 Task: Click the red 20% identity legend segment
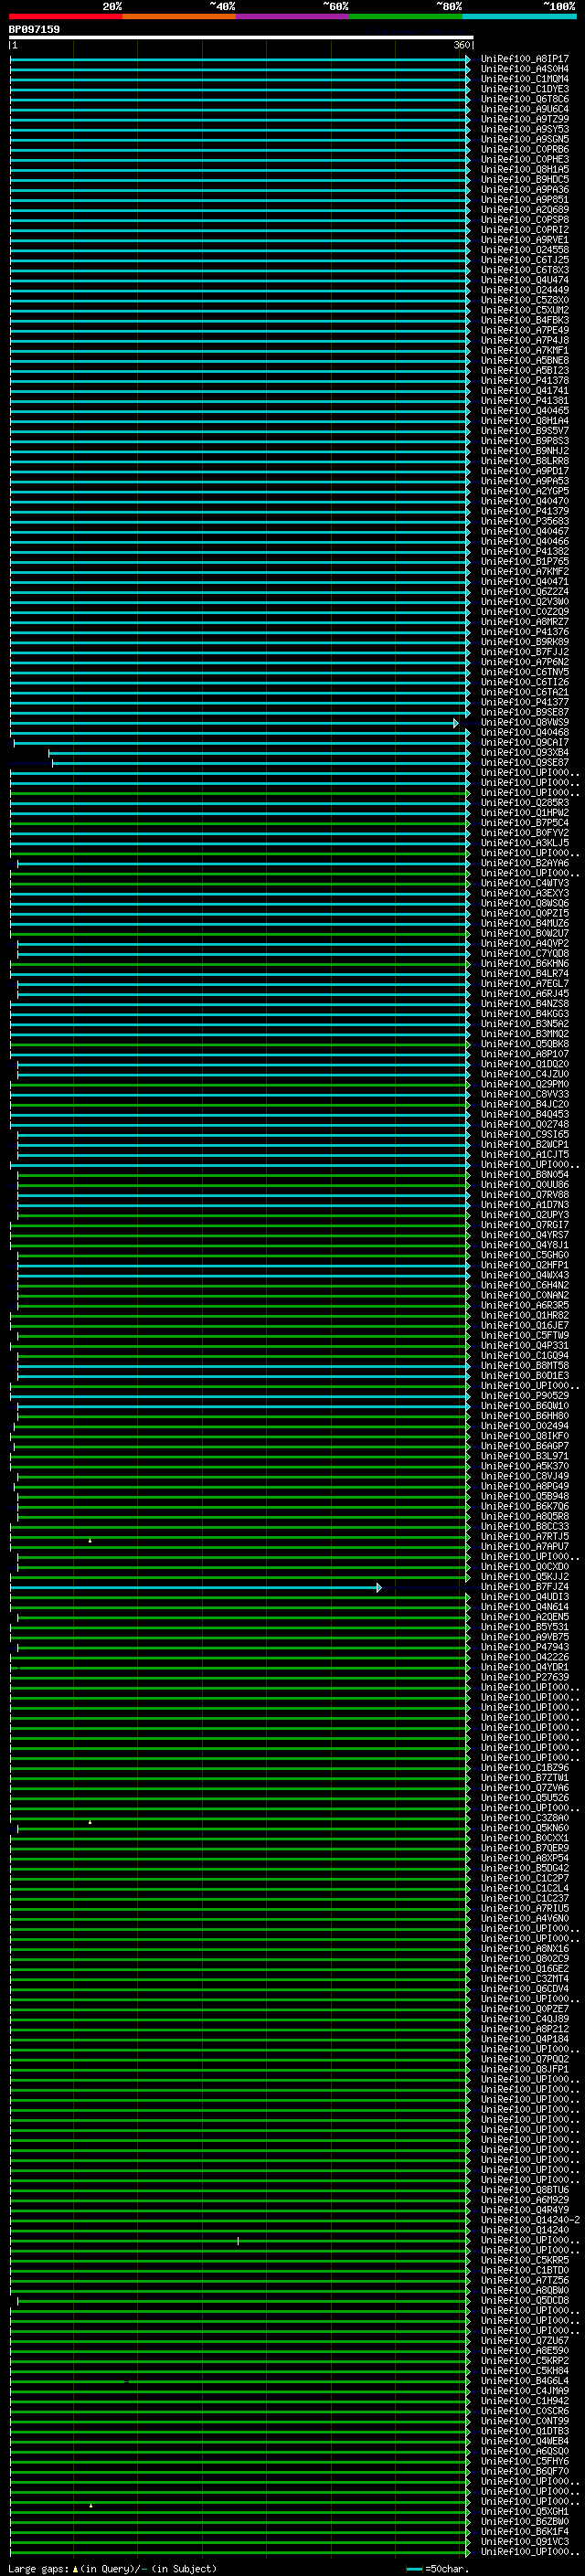pyautogui.click(x=65, y=16)
